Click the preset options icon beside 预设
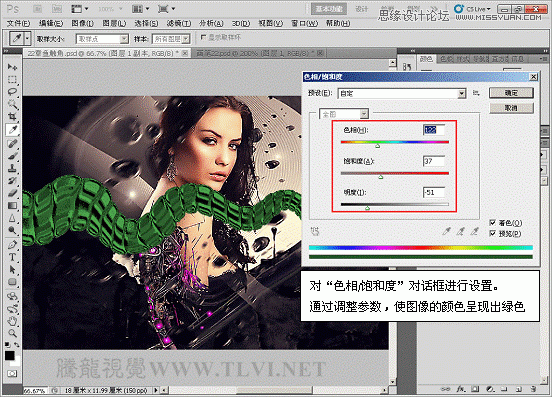 tap(476, 93)
